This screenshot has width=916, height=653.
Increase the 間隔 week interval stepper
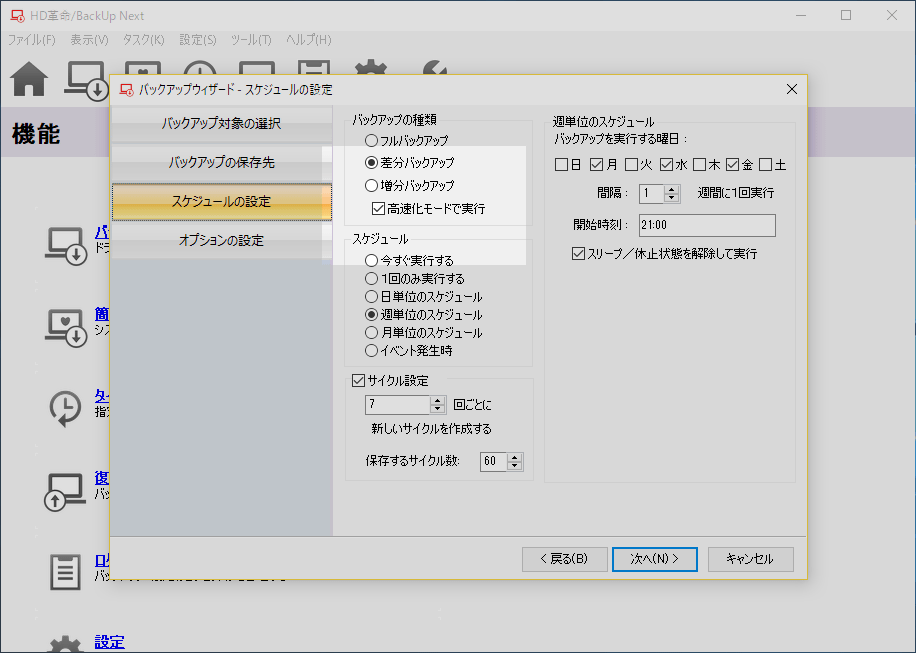tap(672, 189)
